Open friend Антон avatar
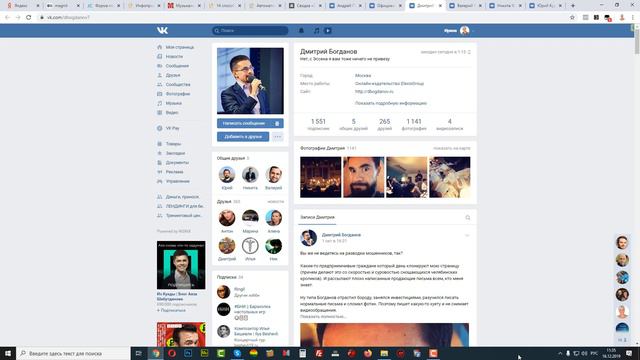 tap(227, 218)
